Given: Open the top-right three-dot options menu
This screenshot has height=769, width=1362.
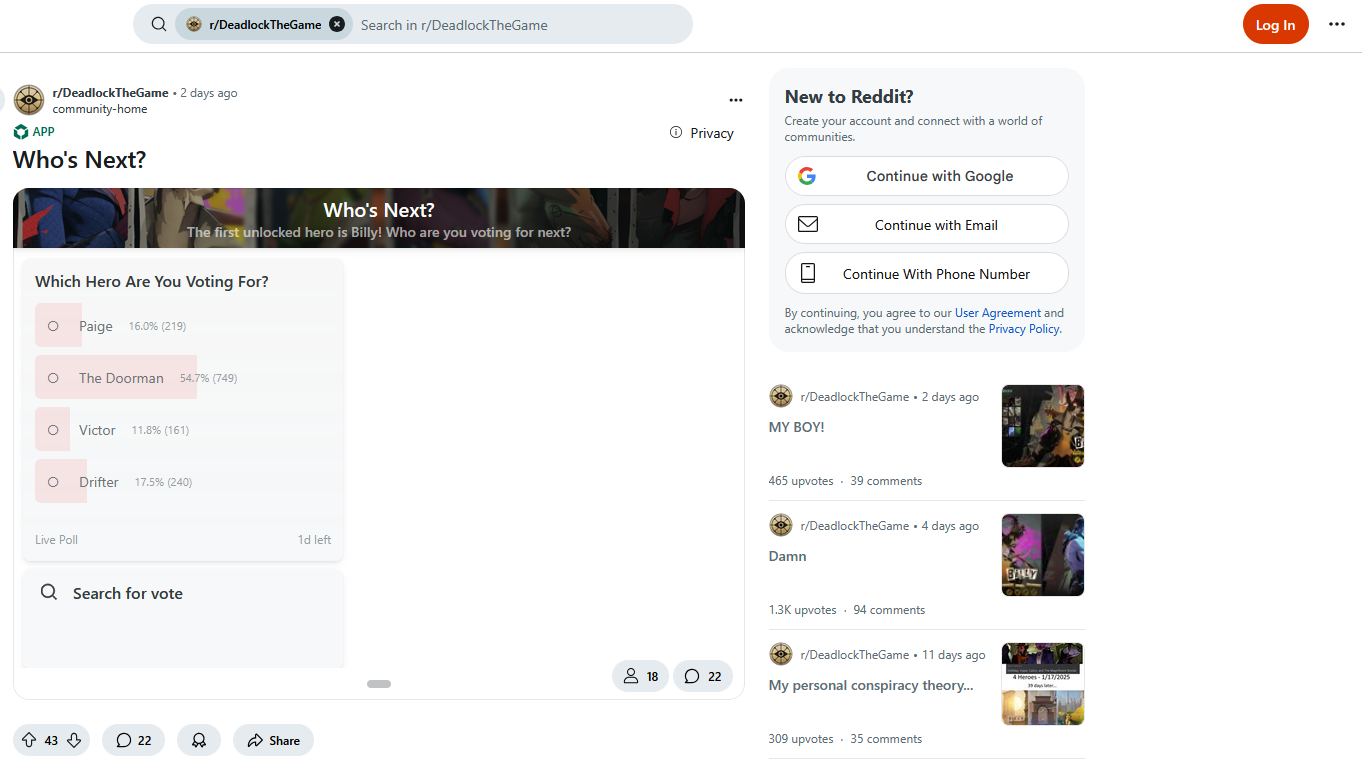Looking at the screenshot, I should click(1337, 25).
